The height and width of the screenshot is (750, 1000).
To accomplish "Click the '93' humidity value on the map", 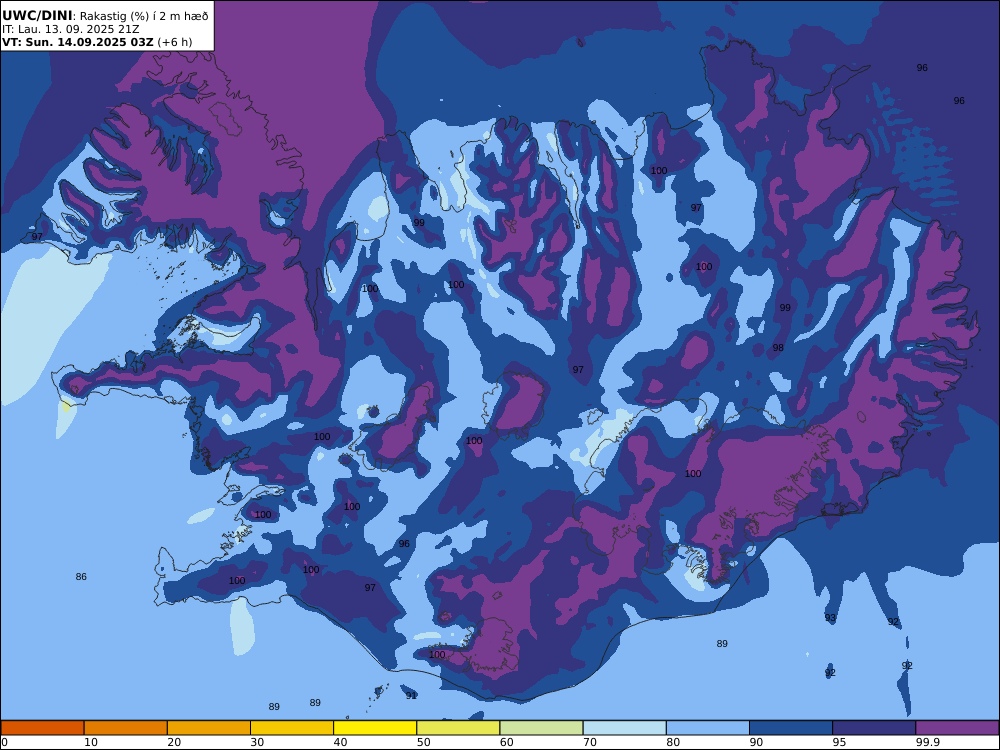I will click(830, 617).
